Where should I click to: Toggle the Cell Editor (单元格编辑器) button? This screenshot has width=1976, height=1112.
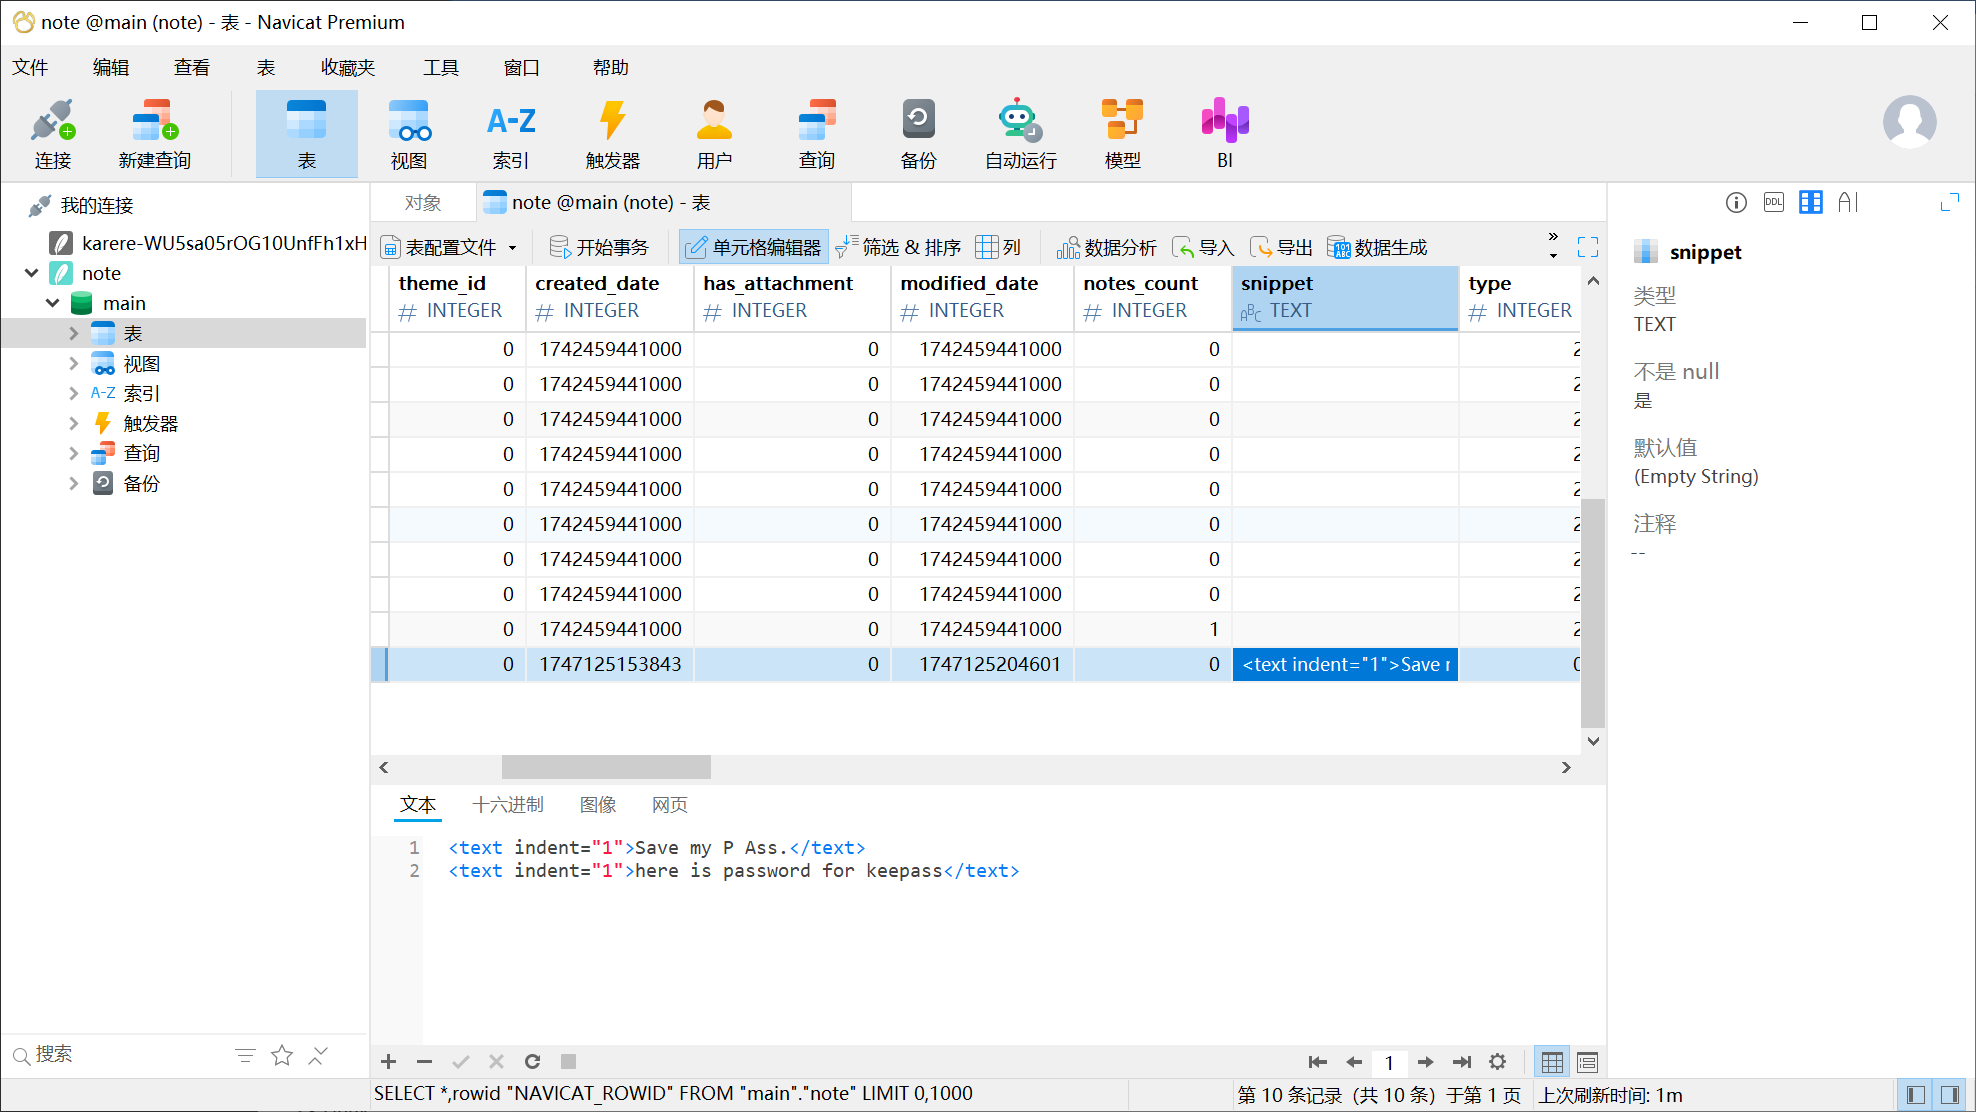(x=754, y=247)
